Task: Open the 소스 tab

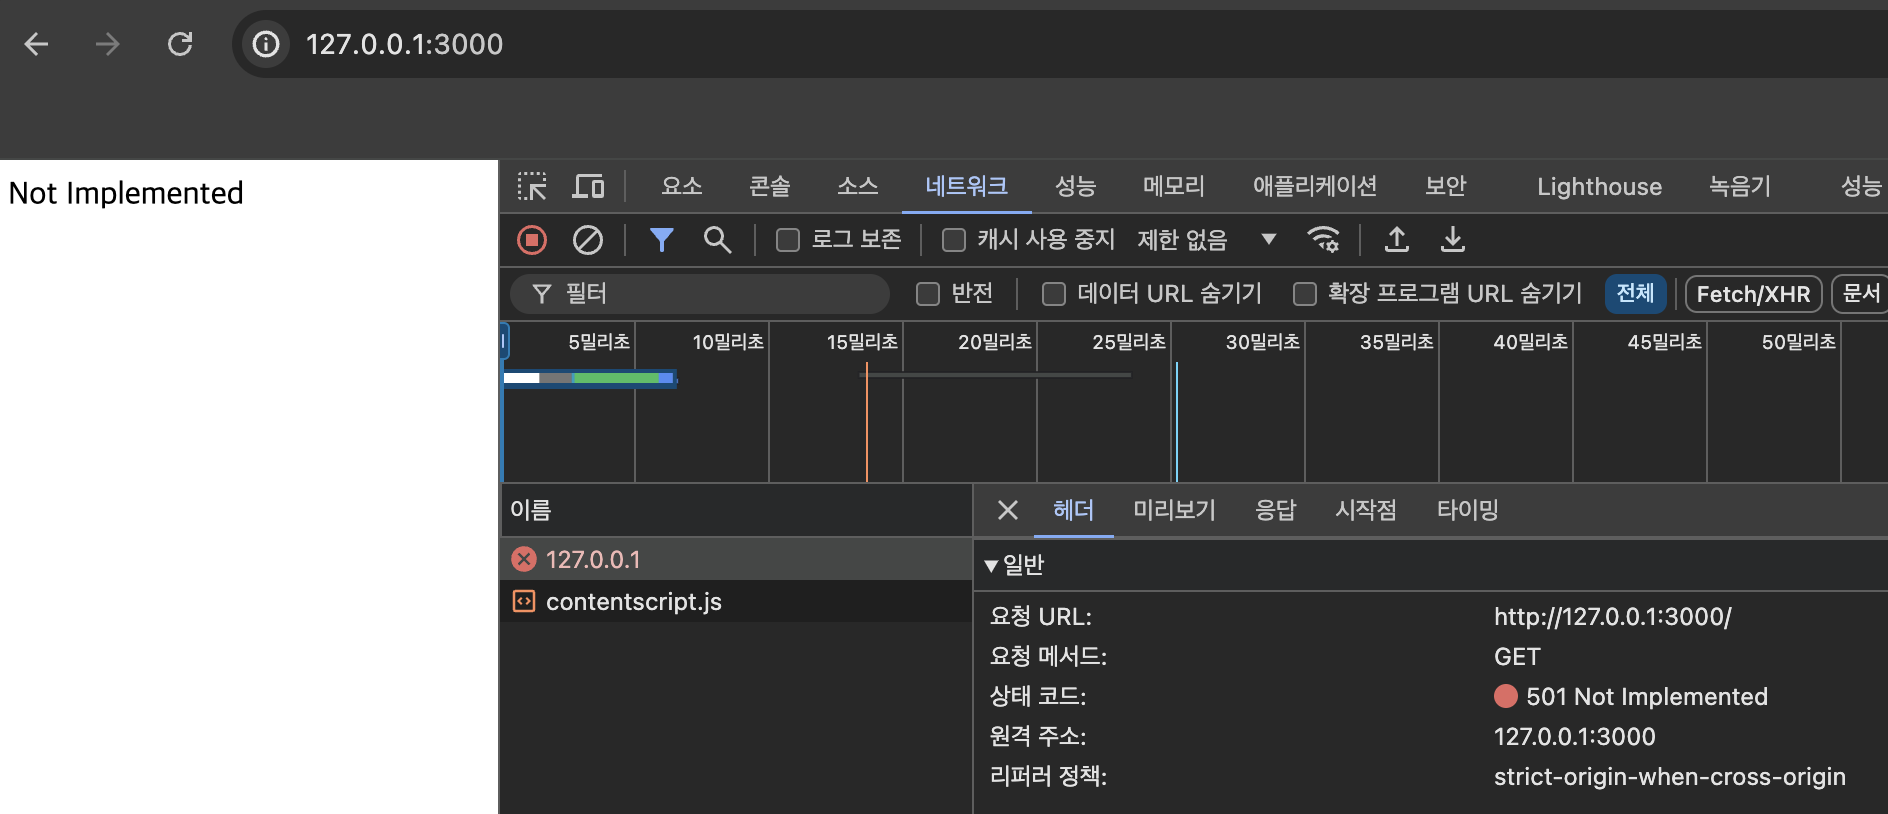Action: coord(858,186)
